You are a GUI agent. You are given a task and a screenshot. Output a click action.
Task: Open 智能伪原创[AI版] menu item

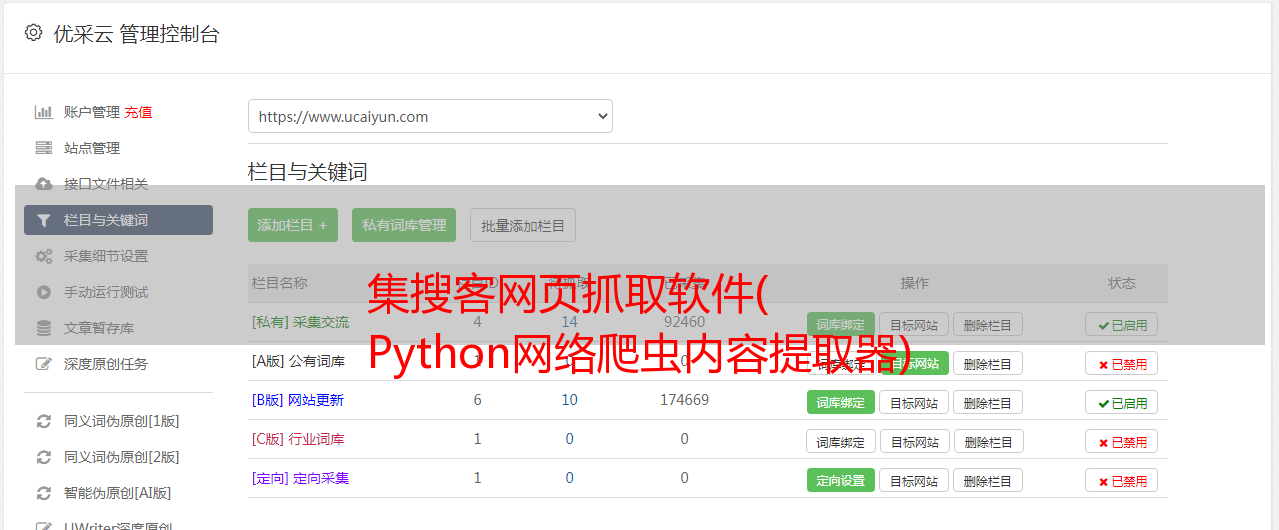click(x=118, y=493)
